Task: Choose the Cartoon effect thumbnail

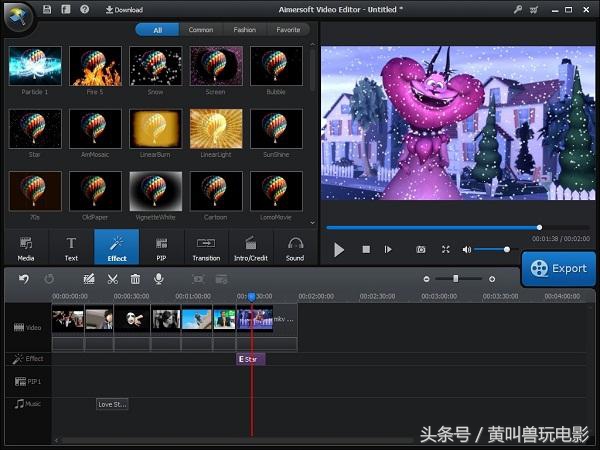Action: [x=216, y=191]
